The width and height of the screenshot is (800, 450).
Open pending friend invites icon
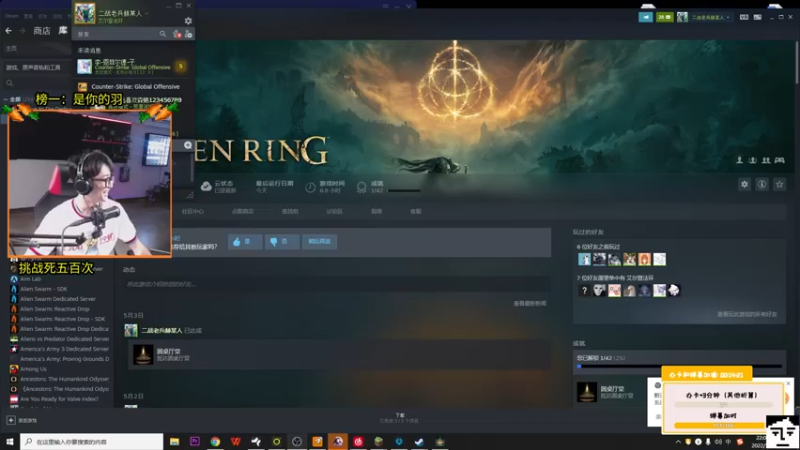[177, 34]
